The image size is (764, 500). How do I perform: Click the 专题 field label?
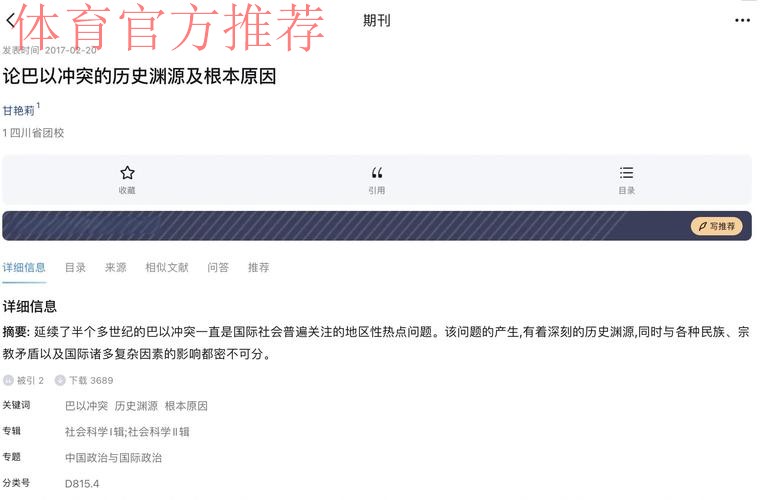tap(12, 457)
